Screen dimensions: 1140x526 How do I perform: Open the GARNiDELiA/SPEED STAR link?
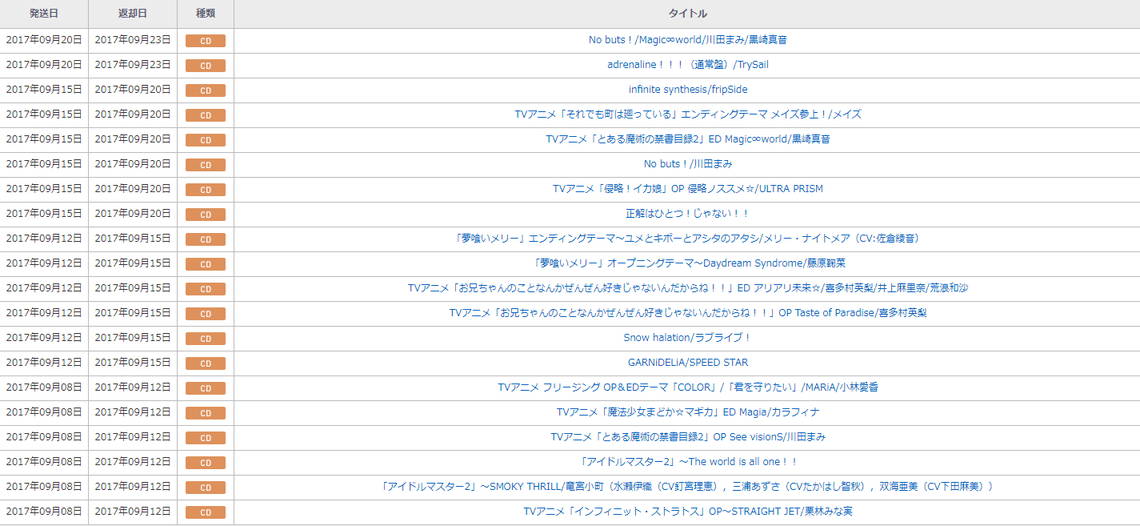click(687, 362)
